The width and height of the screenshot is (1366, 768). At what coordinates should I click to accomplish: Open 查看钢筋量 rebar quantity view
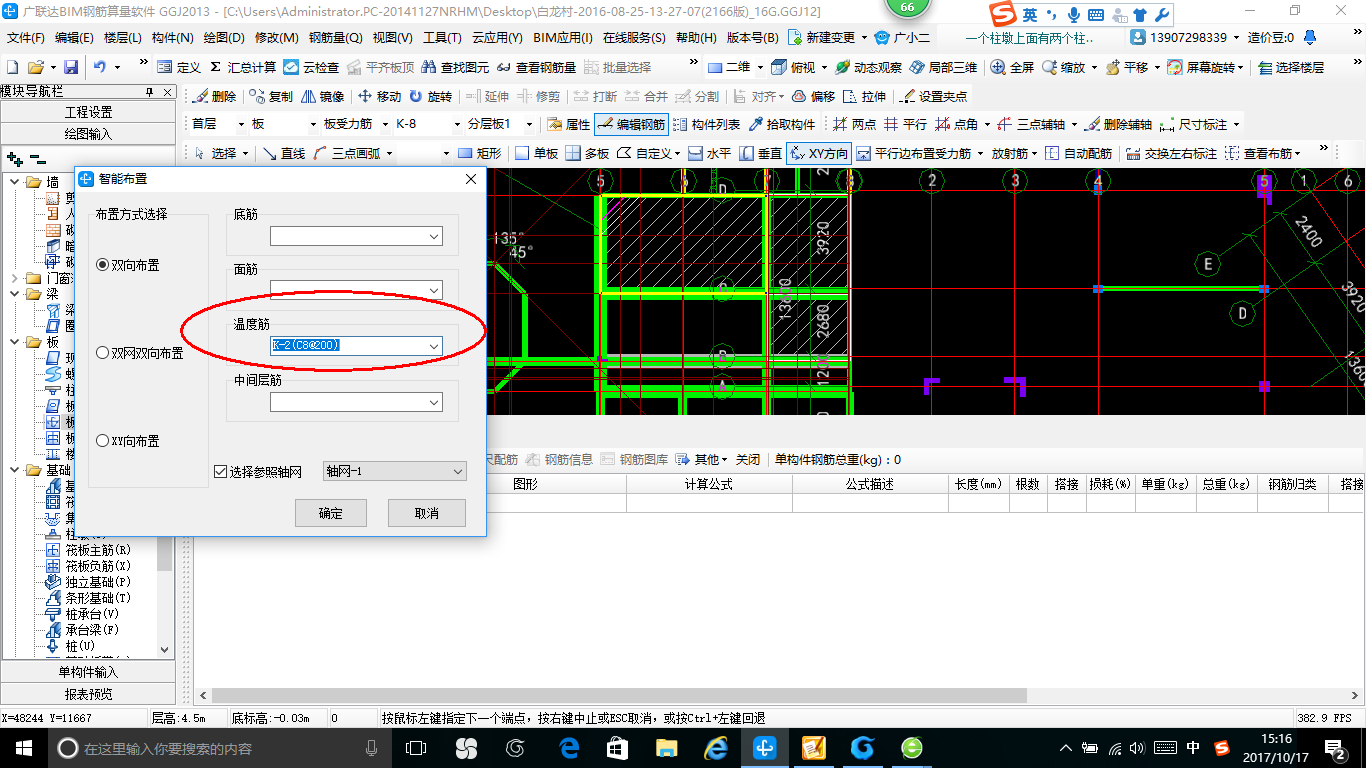pyautogui.click(x=536, y=67)
